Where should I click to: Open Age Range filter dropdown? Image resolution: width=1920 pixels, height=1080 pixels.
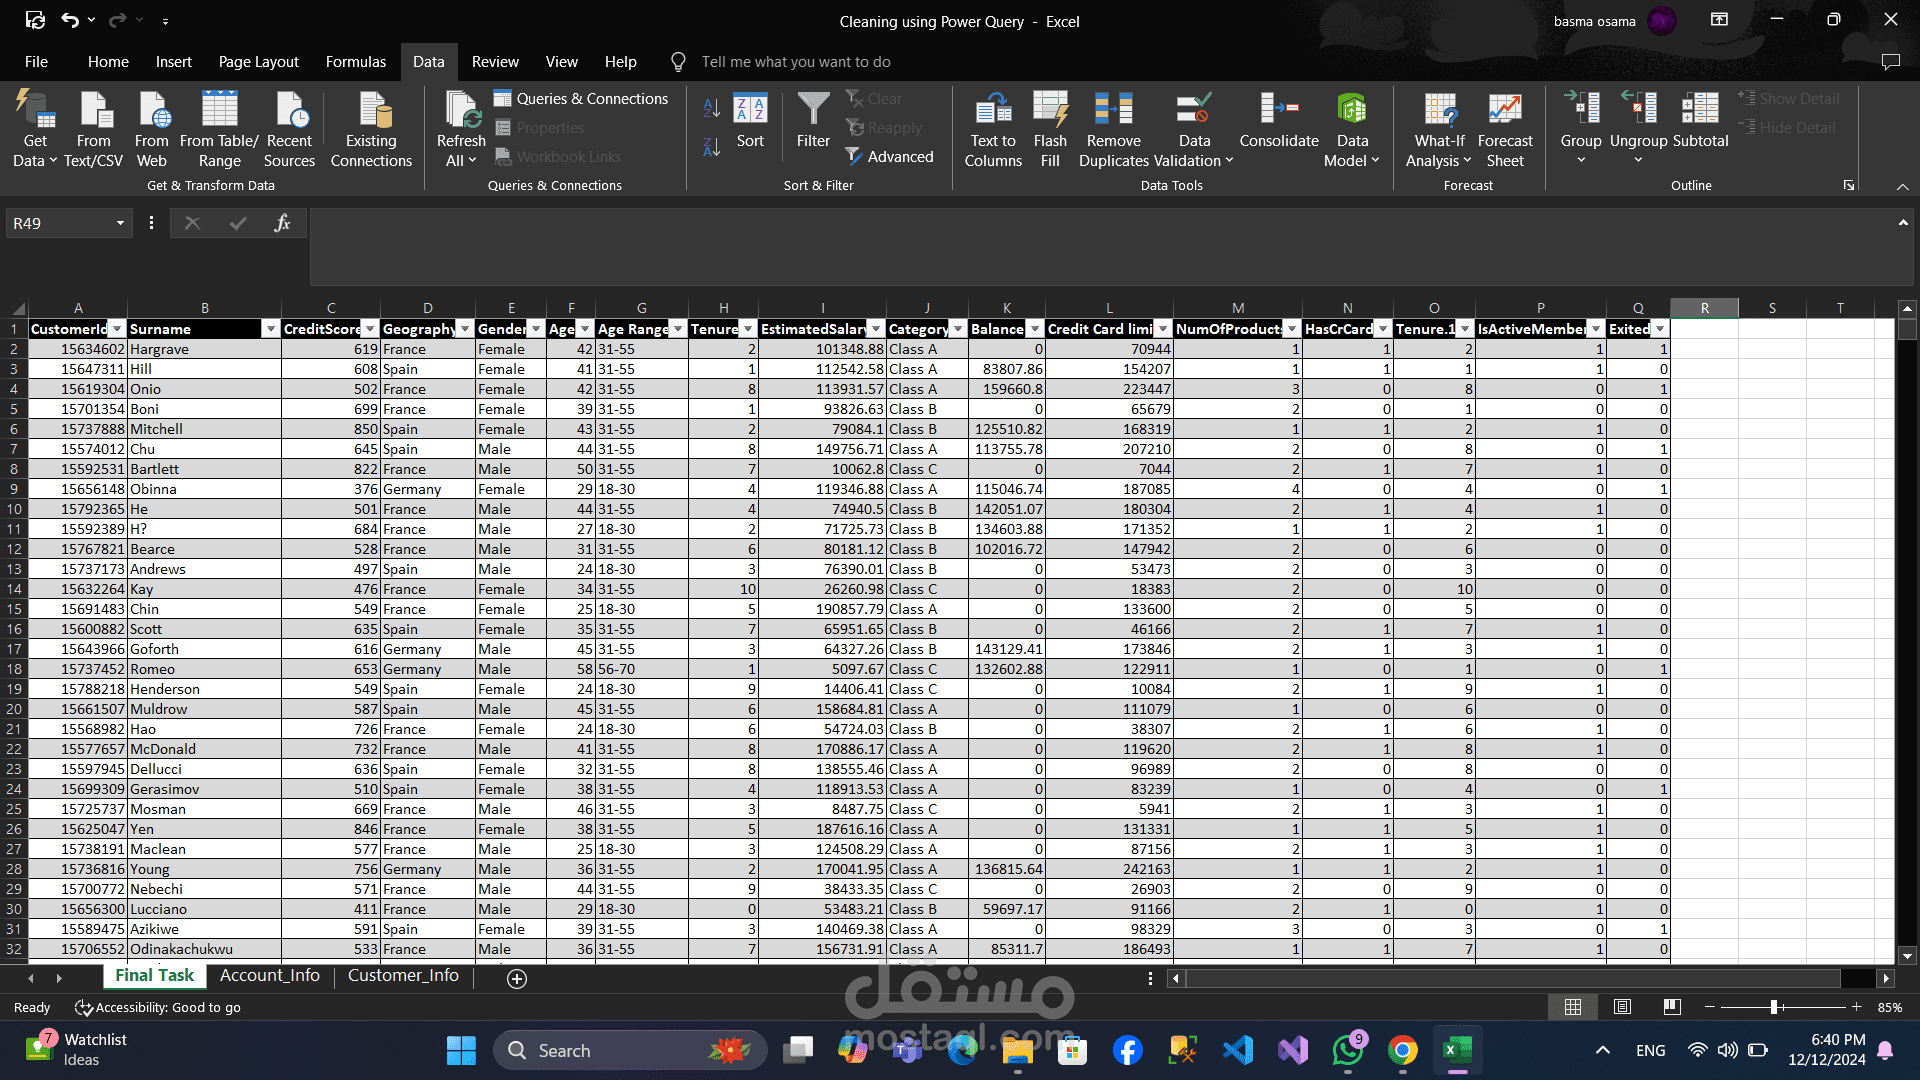point(678,329)
